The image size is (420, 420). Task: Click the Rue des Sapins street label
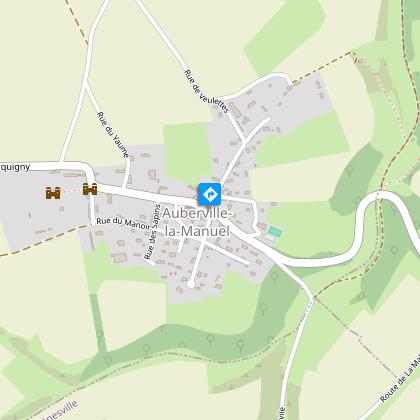pyautogui.click(x=152, y=232)
